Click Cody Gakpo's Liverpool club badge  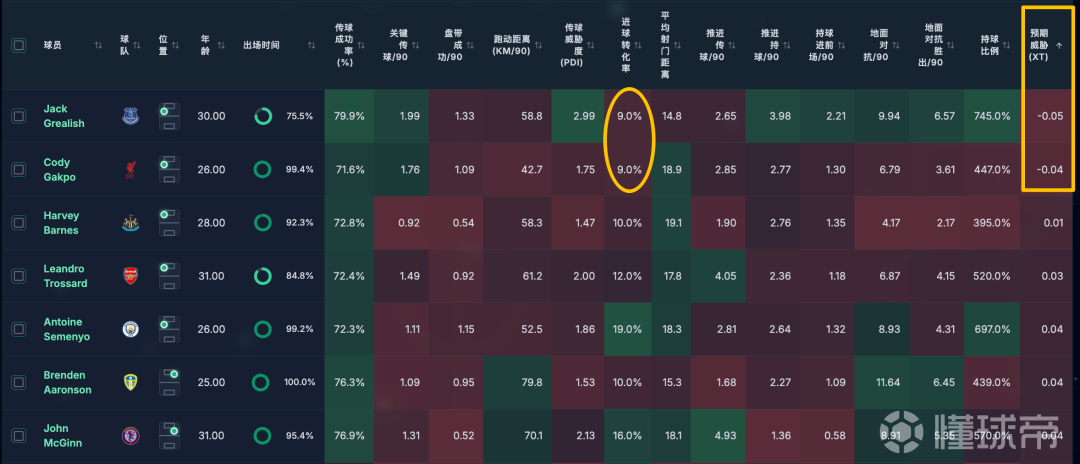tap(130, 169)
